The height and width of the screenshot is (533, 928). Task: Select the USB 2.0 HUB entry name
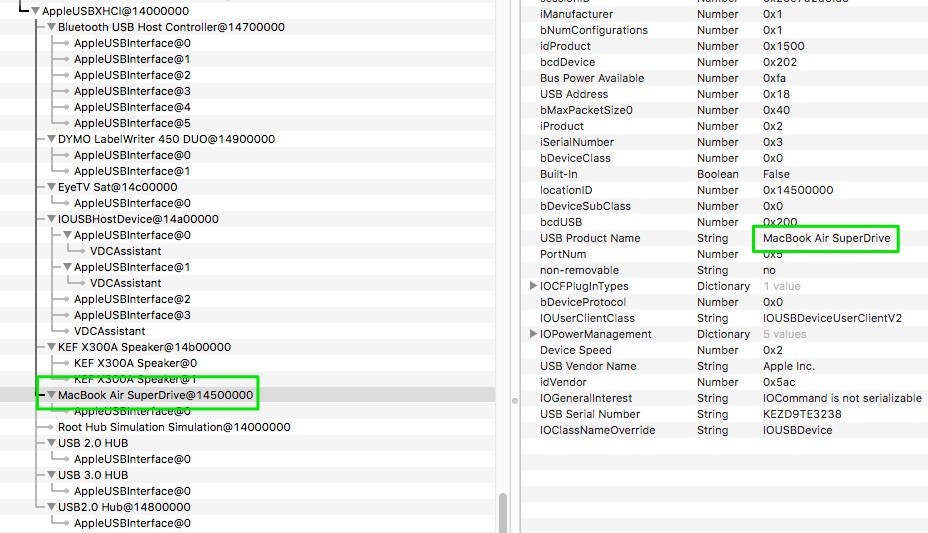(x=93, y=442)
